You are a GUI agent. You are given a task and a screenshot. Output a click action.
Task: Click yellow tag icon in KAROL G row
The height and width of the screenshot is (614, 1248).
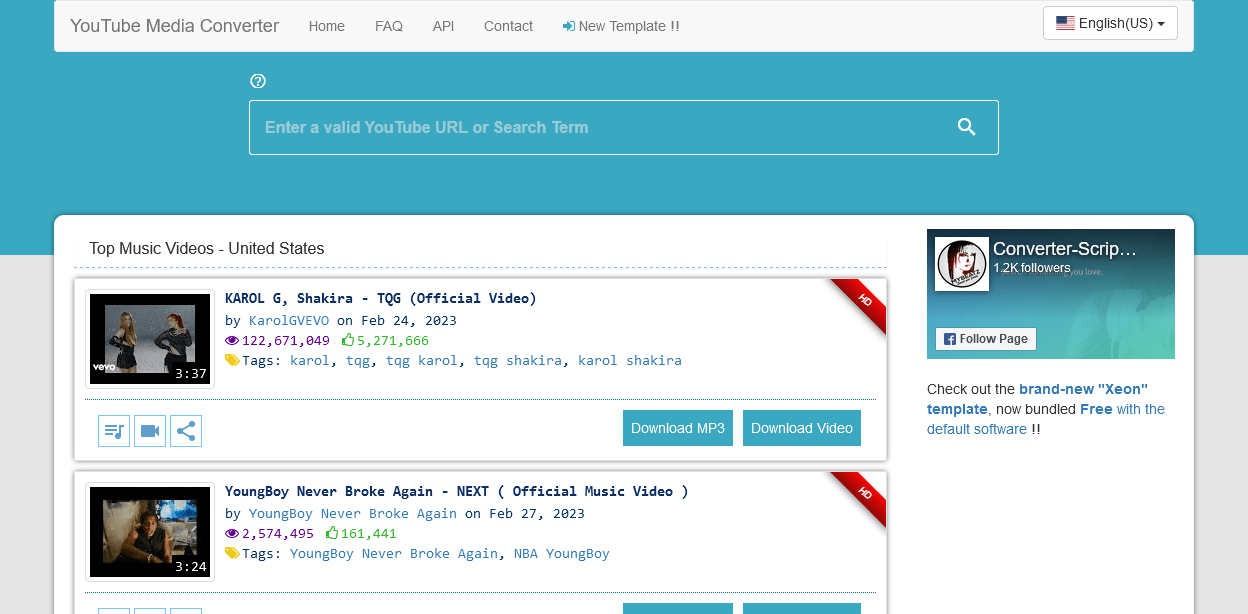(232, 360)
